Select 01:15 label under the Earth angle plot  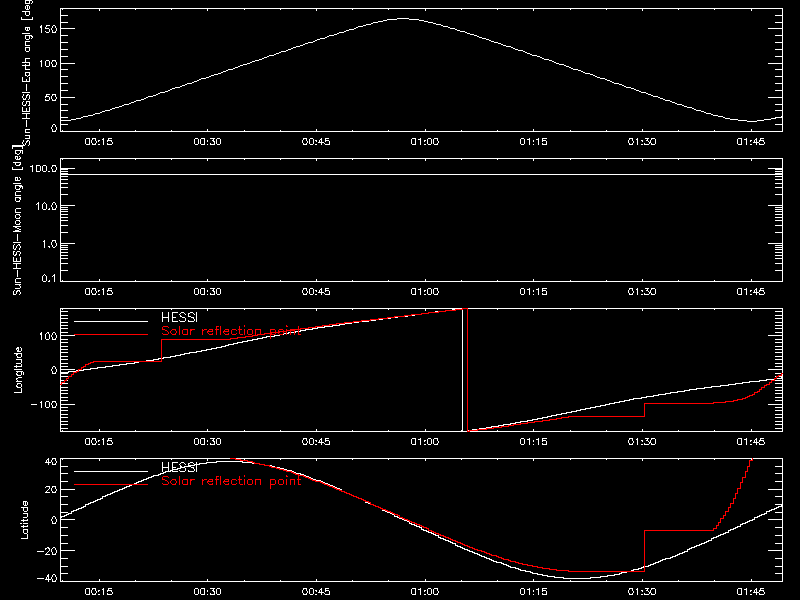[533, 142]
